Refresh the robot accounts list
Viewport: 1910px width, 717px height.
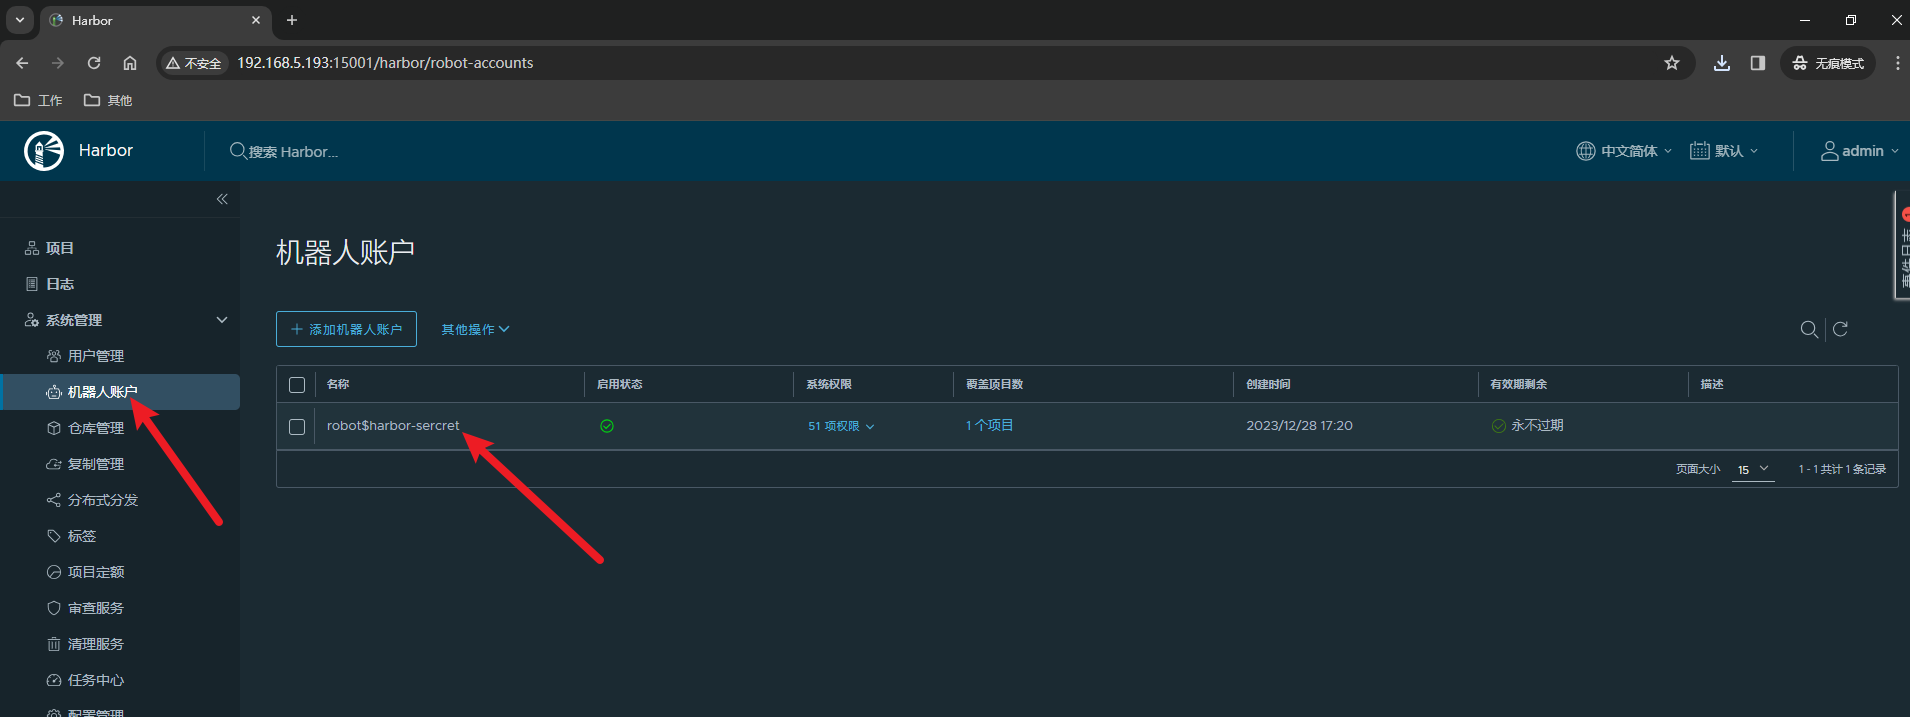point(1840,329)
